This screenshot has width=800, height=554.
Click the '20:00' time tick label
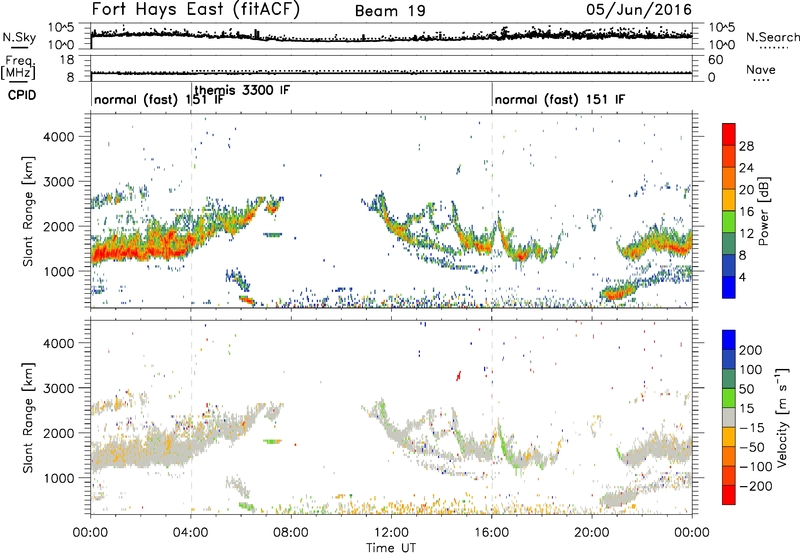pyautogui.click(x=592, y=533)
